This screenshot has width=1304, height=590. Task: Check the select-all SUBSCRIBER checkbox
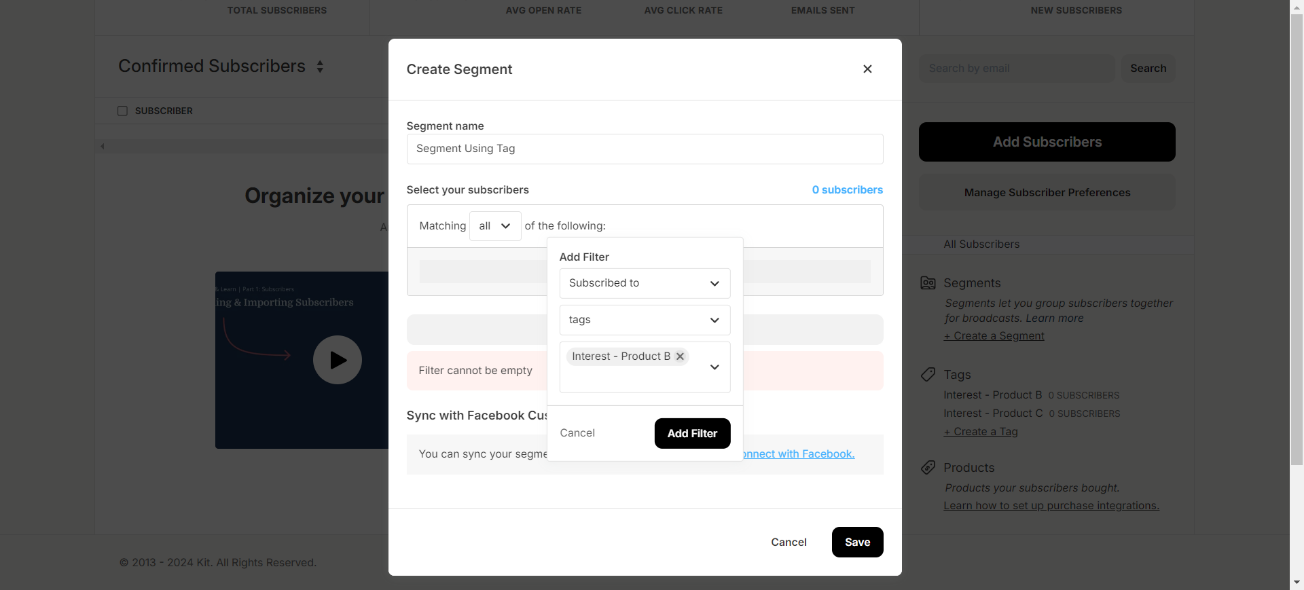tap(123, 111)
